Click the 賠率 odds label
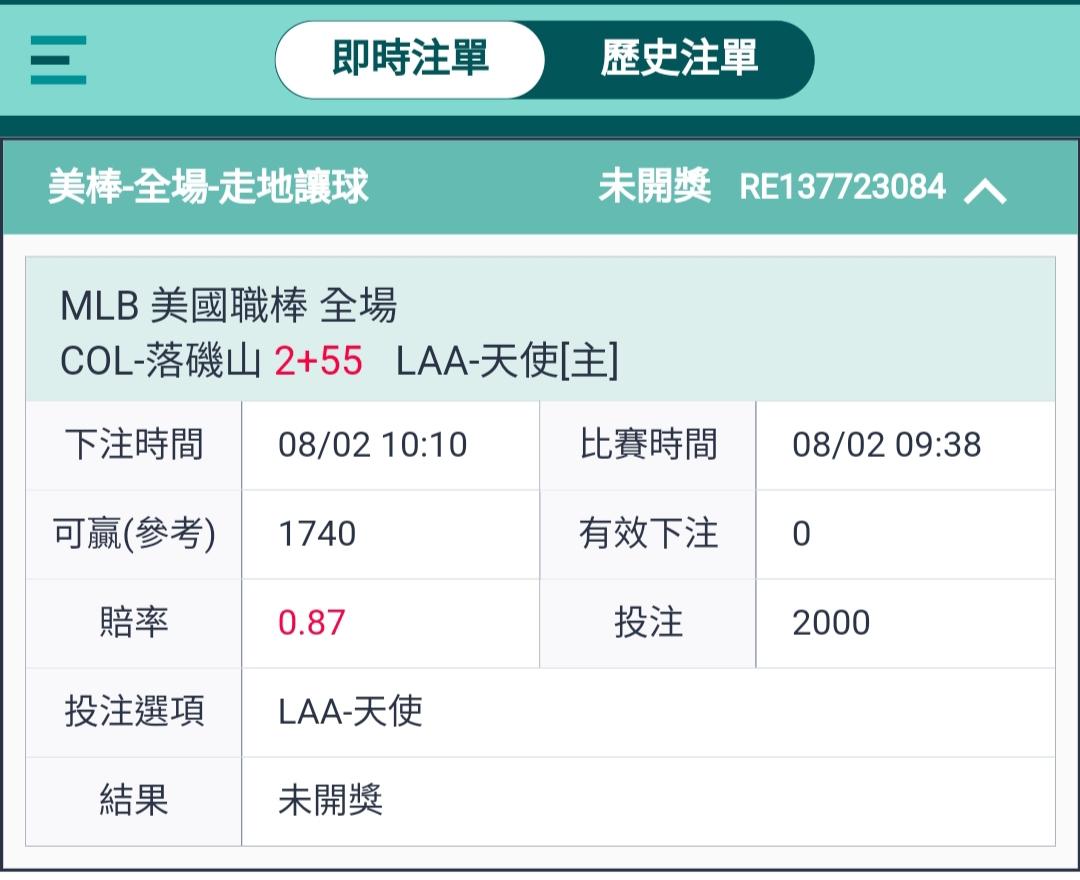Screen dimensions: 1080x880 pyautogui.click(x=134, y=623)
